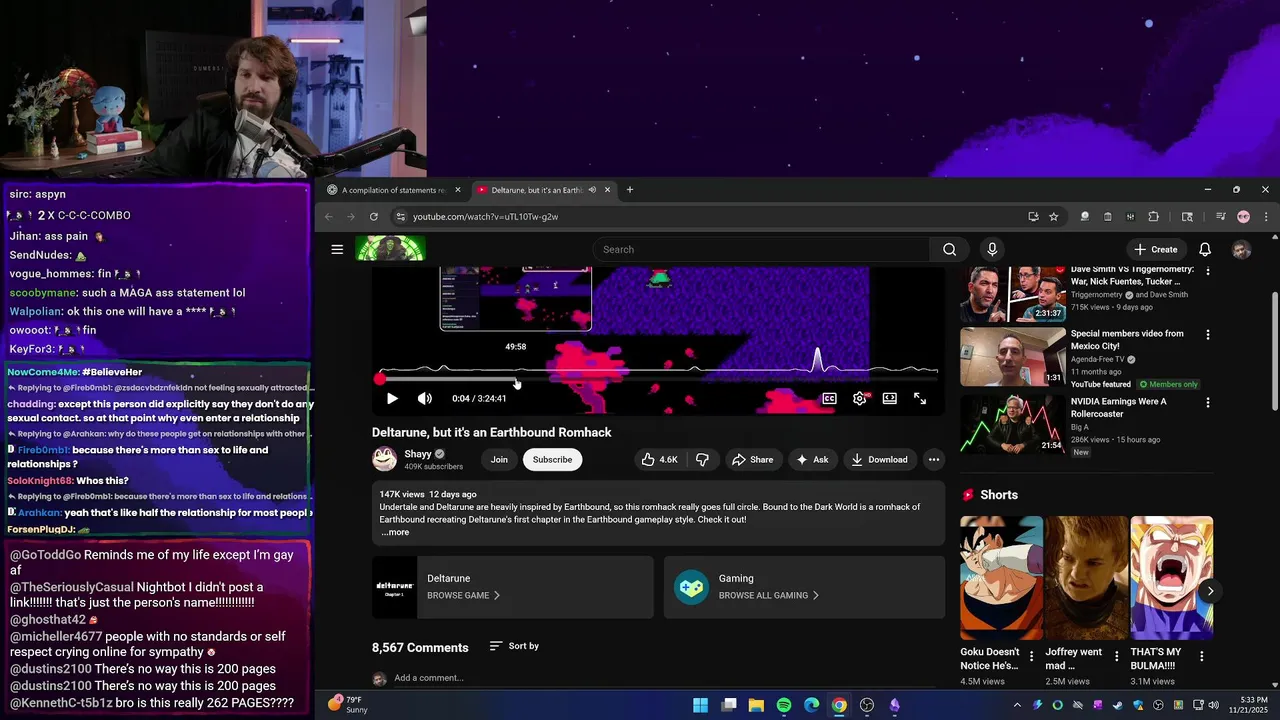The image size is (1280, 720).
Task: Enter fullscreen on the video player
Action: [x=920, y=398]
